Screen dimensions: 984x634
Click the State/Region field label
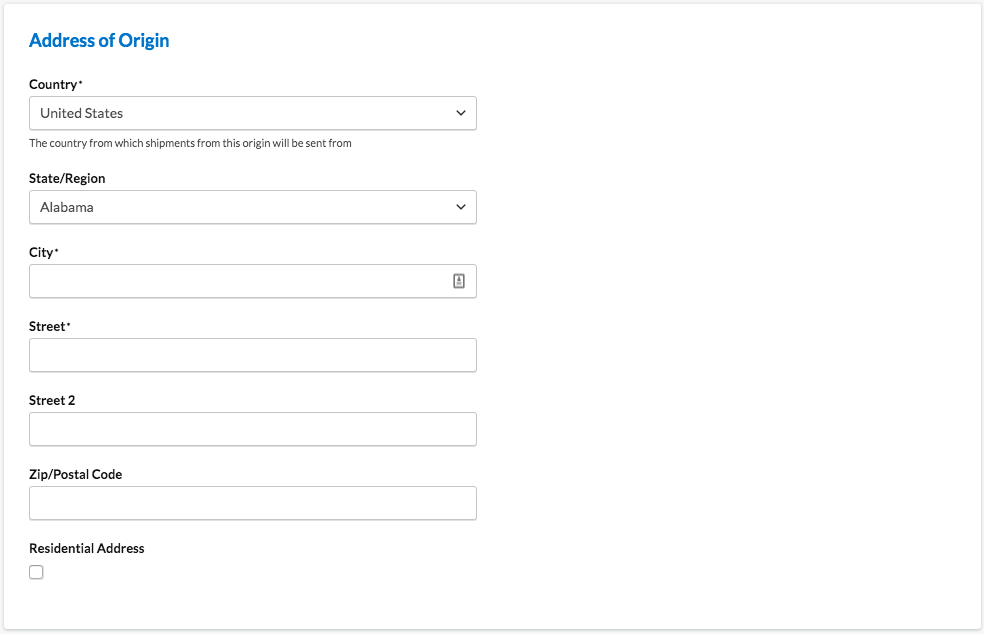pos(67,178)
